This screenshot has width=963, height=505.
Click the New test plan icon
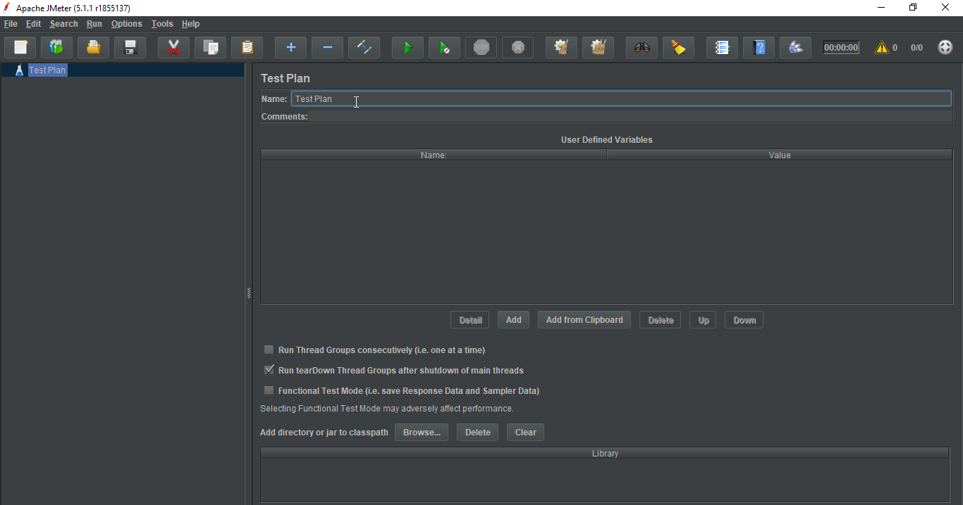click(20, 47)
